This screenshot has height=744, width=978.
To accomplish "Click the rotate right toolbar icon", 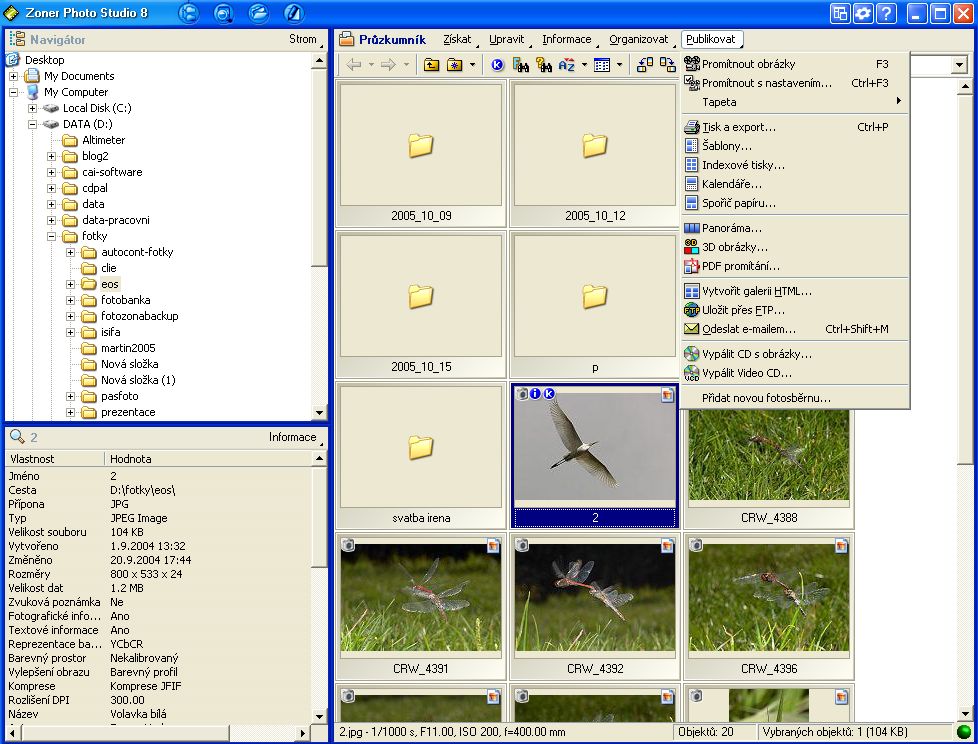I will (x=668, y=64).
